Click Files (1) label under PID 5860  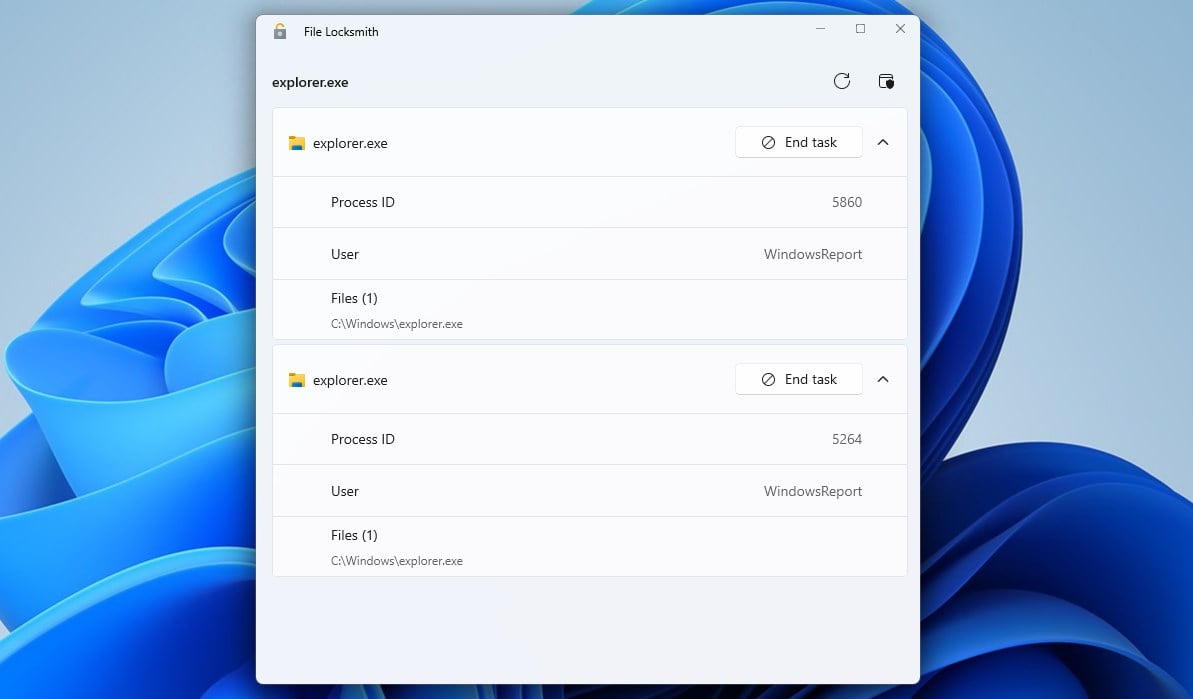coord(354,298)
